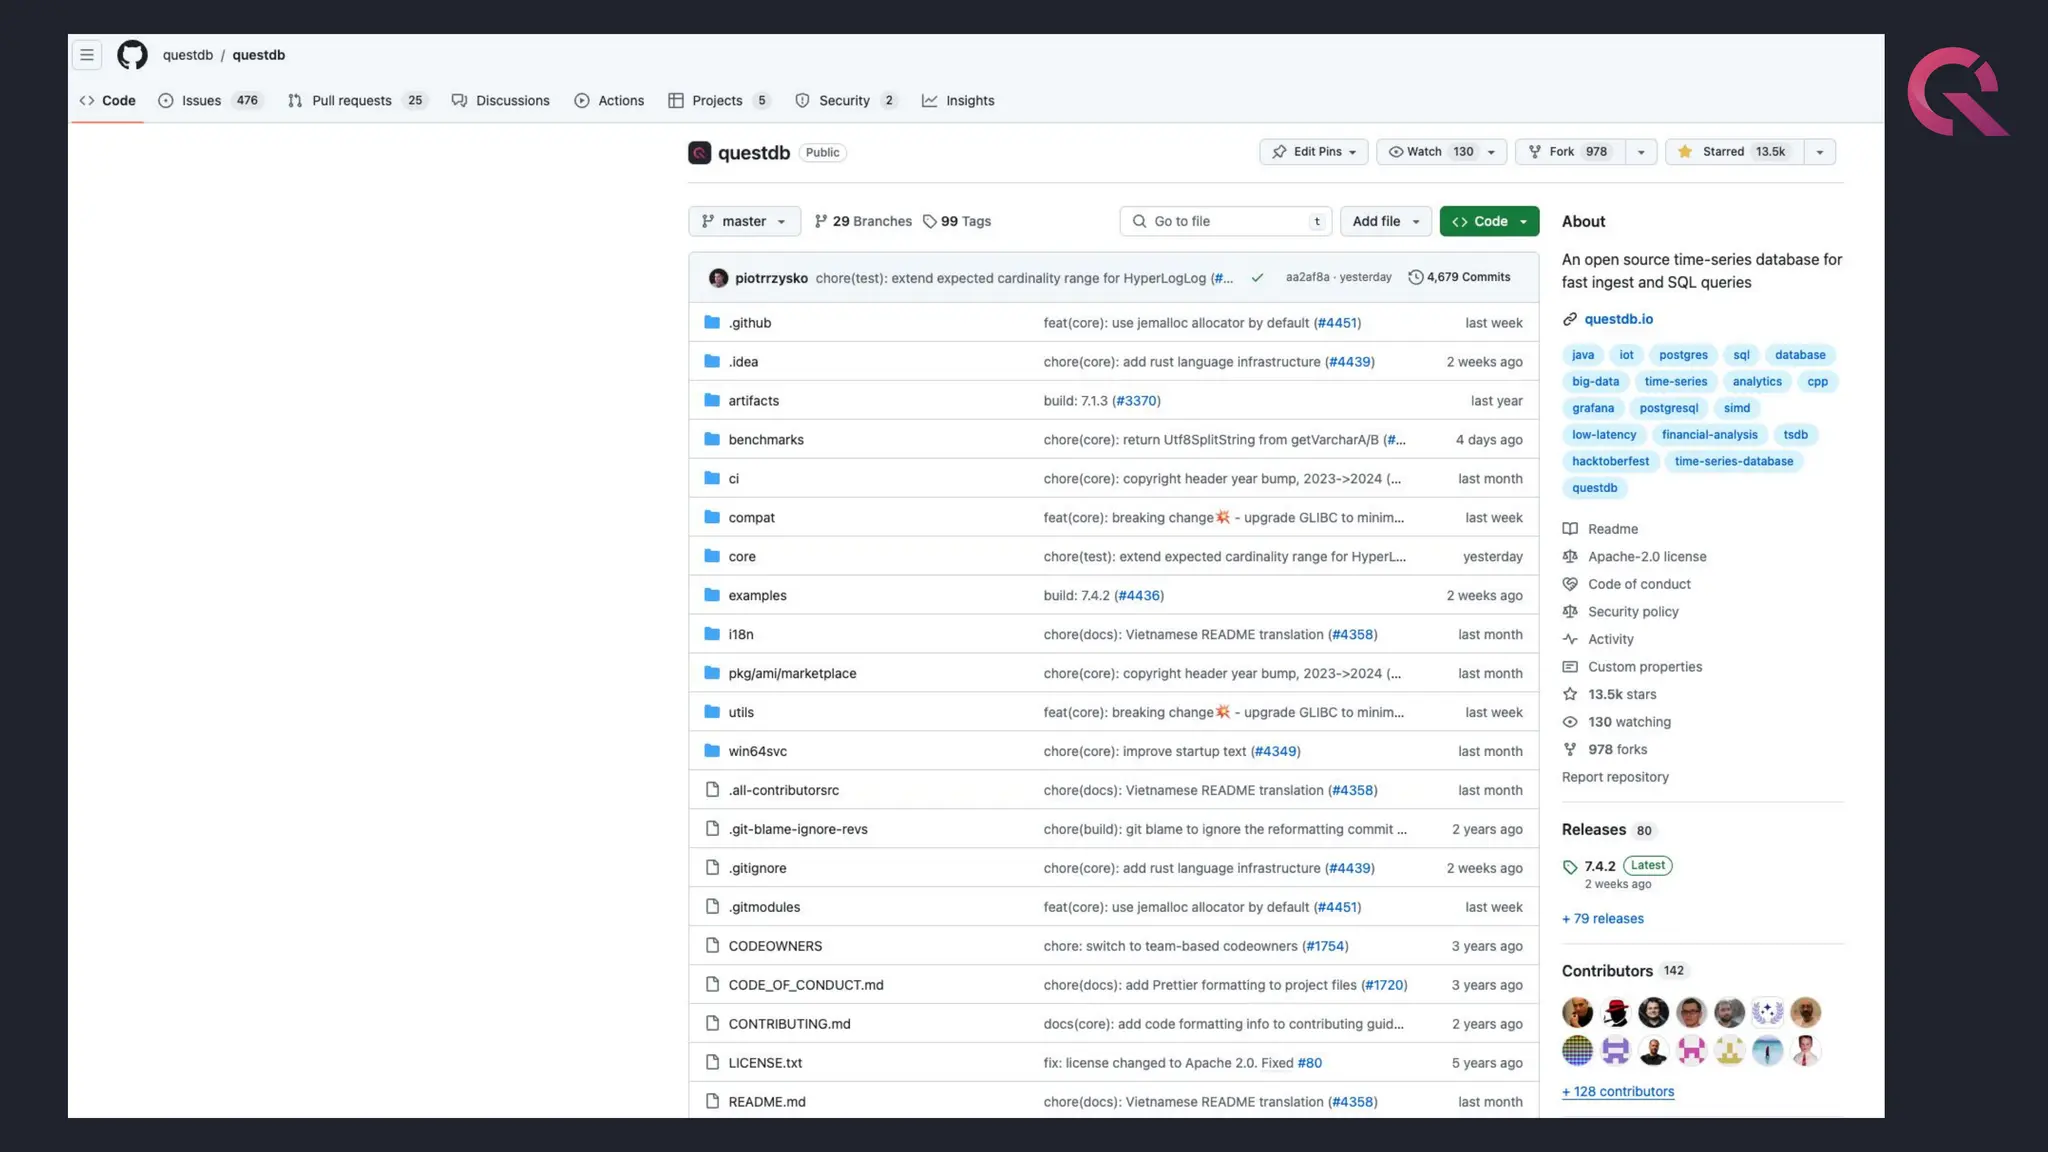
Task: Click the folder icon next to benchmarks
Action: pyautogui.click(x=712, y=439)
